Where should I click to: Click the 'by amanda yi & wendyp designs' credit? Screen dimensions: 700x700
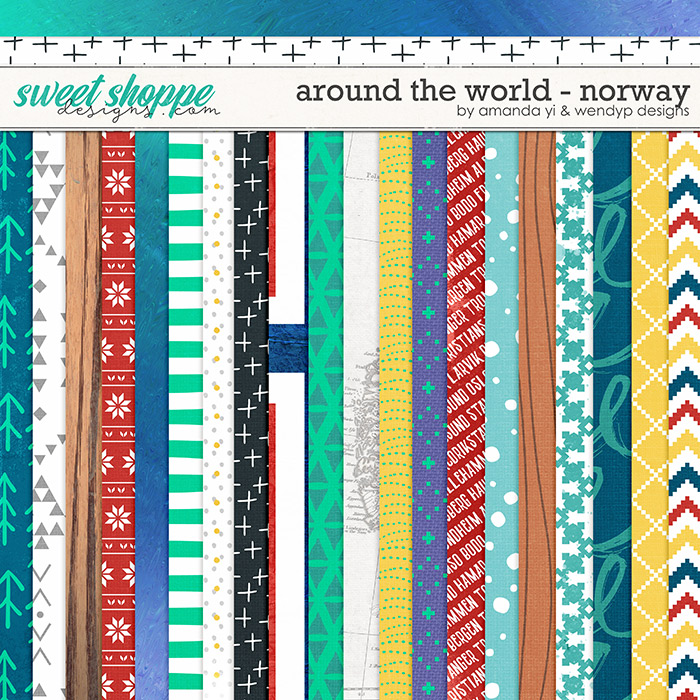(573, 111)
